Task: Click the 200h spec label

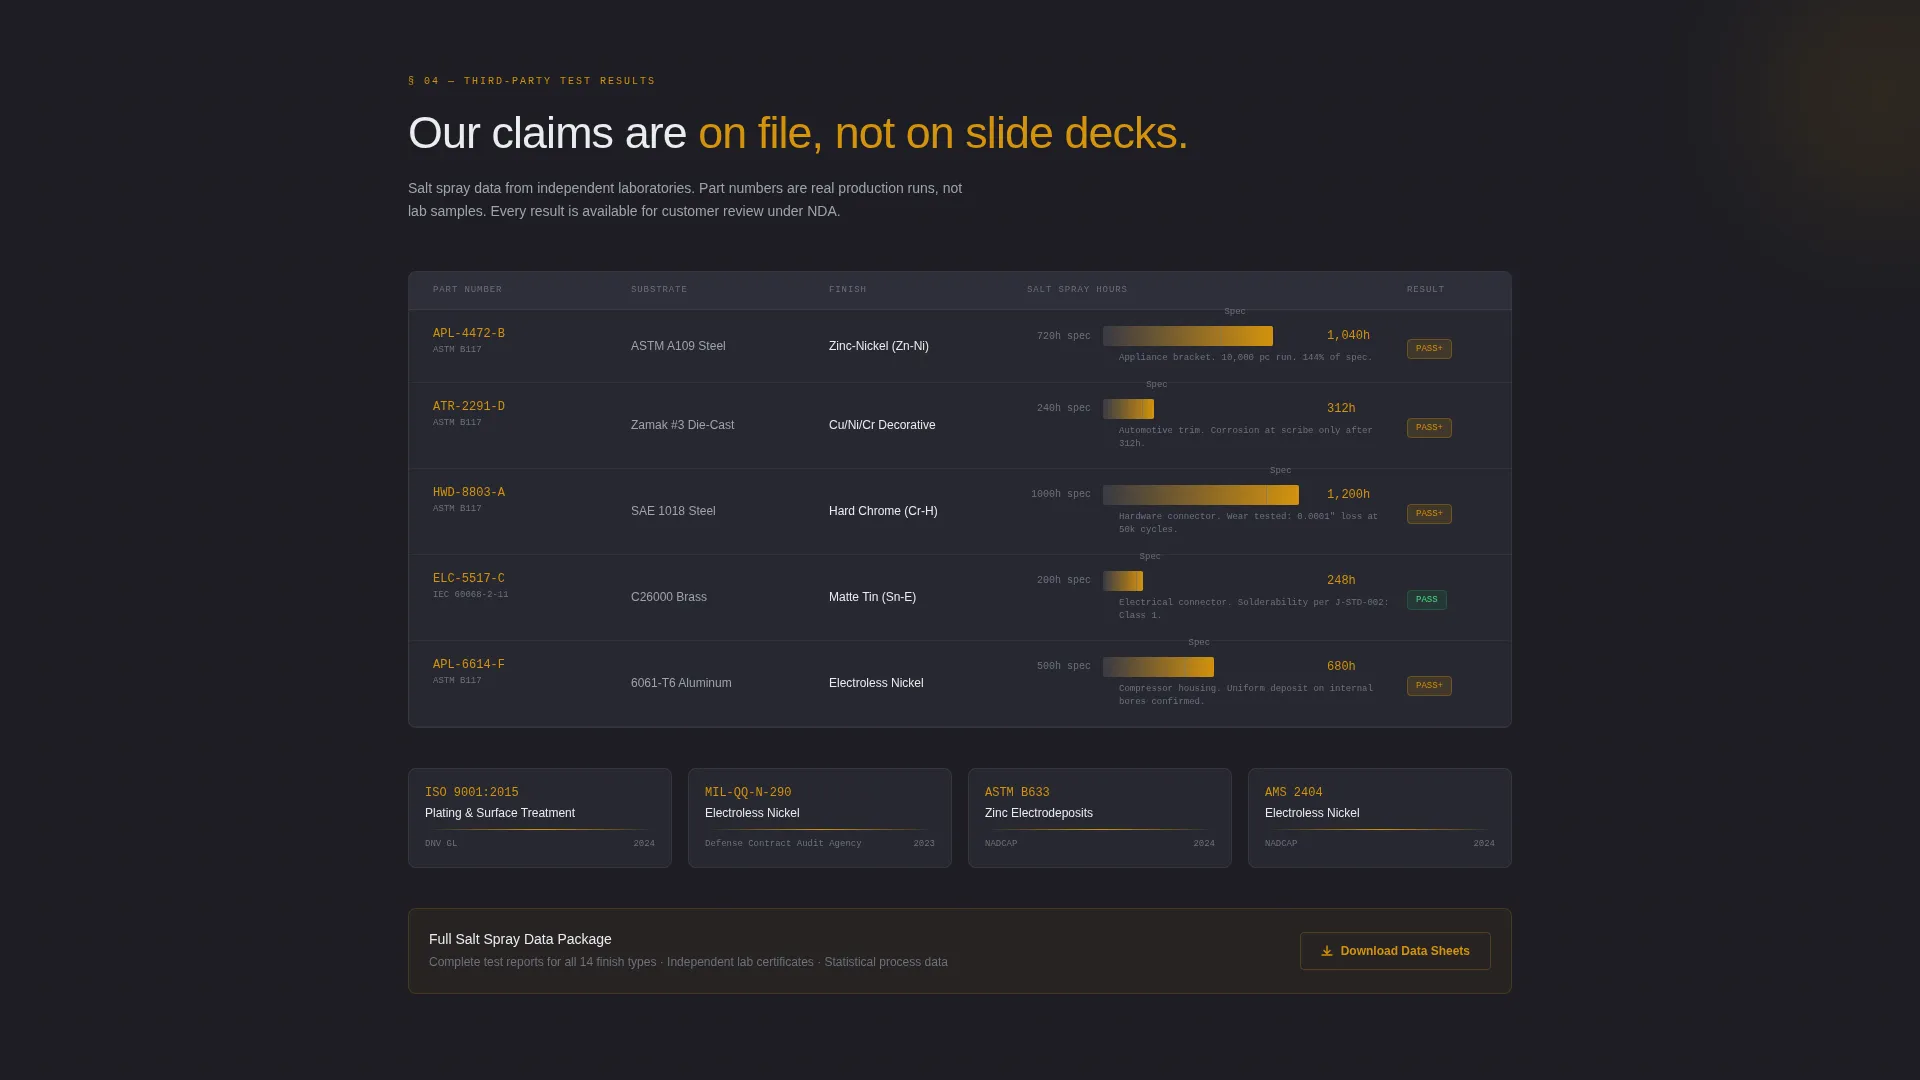Action: pos(1064,580)
